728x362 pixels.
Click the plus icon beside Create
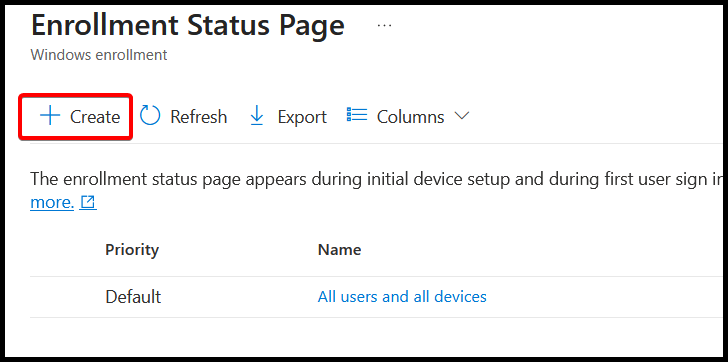point(50,116)
